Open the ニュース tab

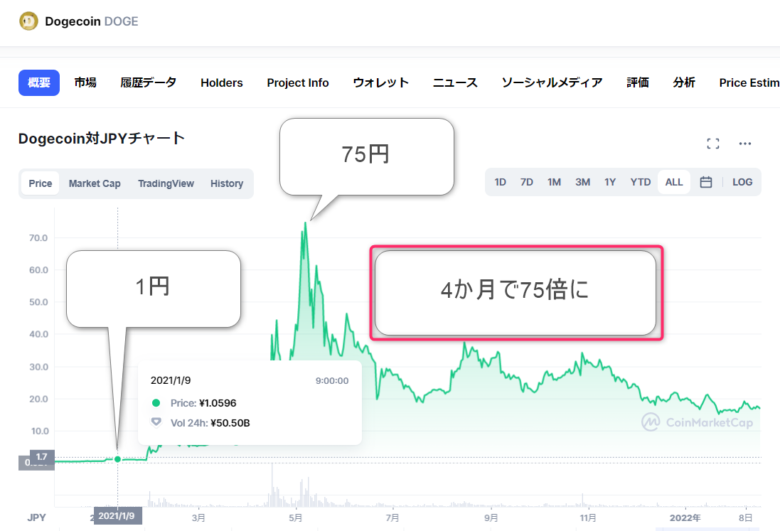click(x=455, y=83)
